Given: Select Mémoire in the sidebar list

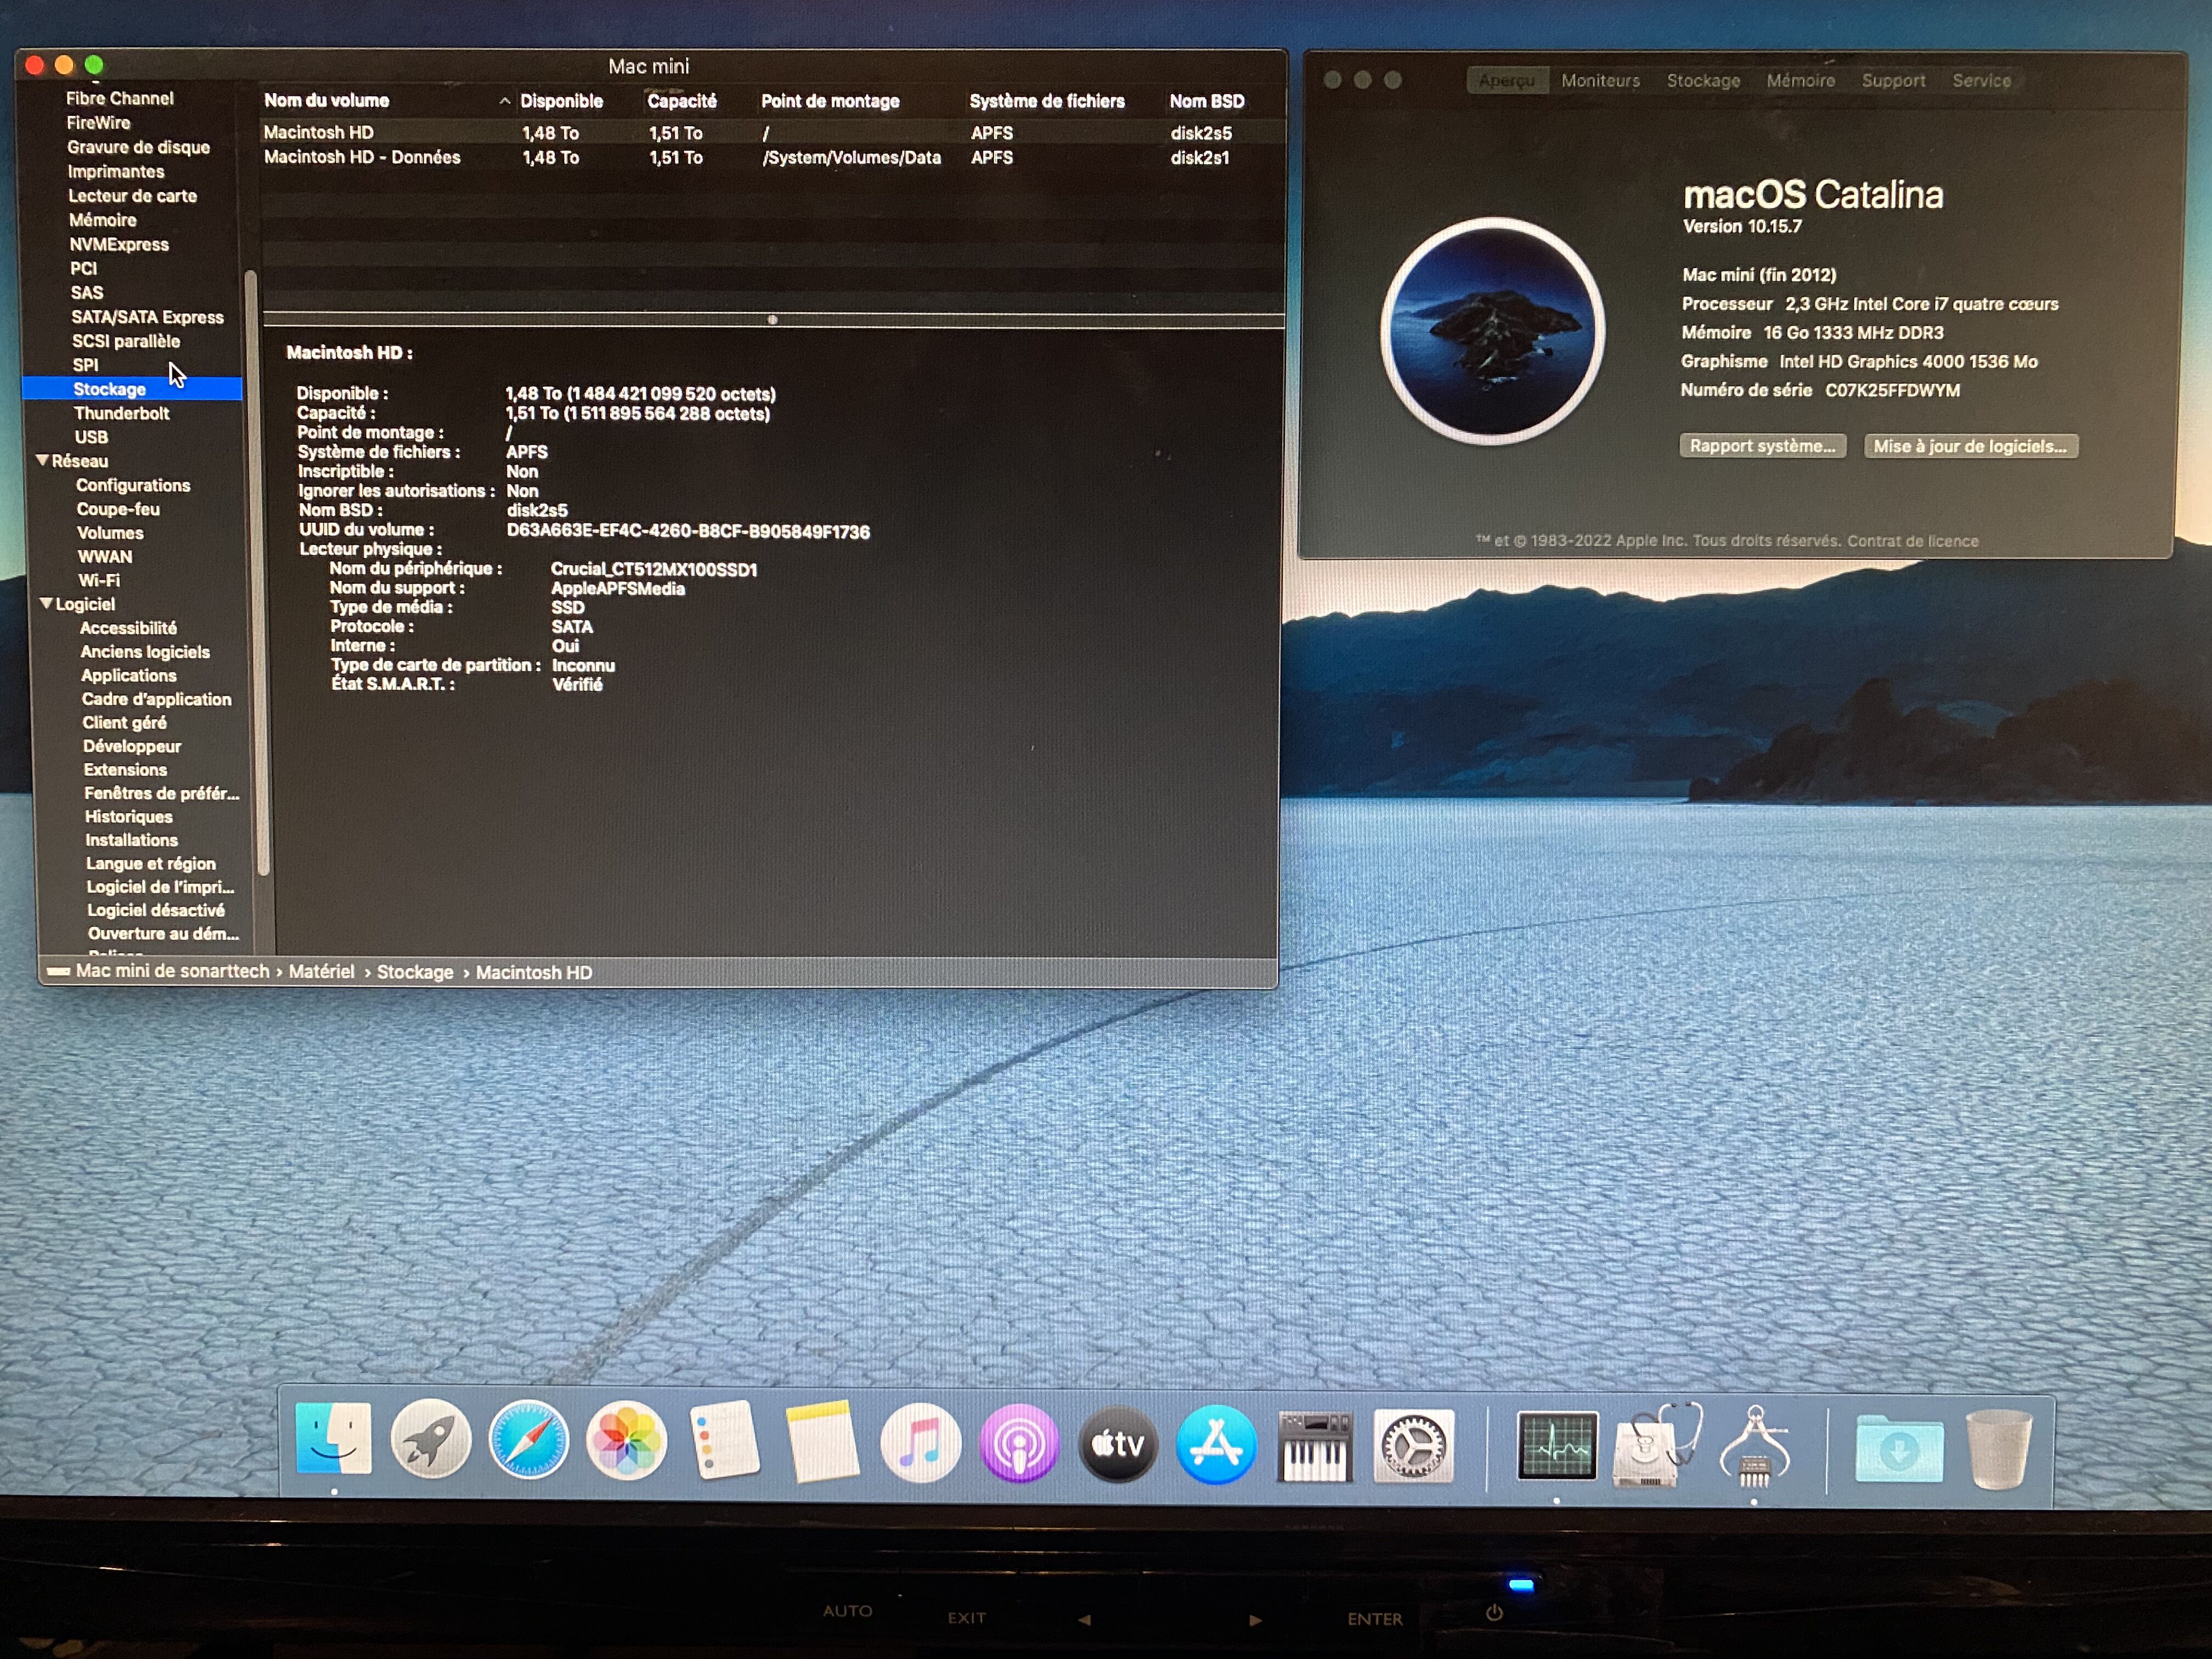Looking at the screenshot, I should [x=103, y=220].
